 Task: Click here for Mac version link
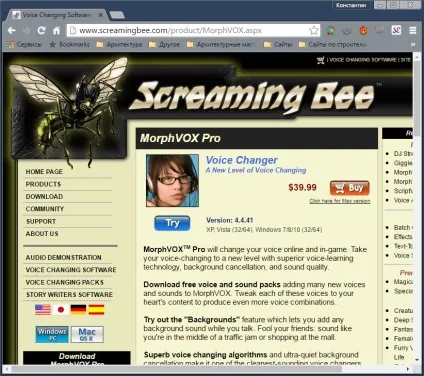pos(340,201)
